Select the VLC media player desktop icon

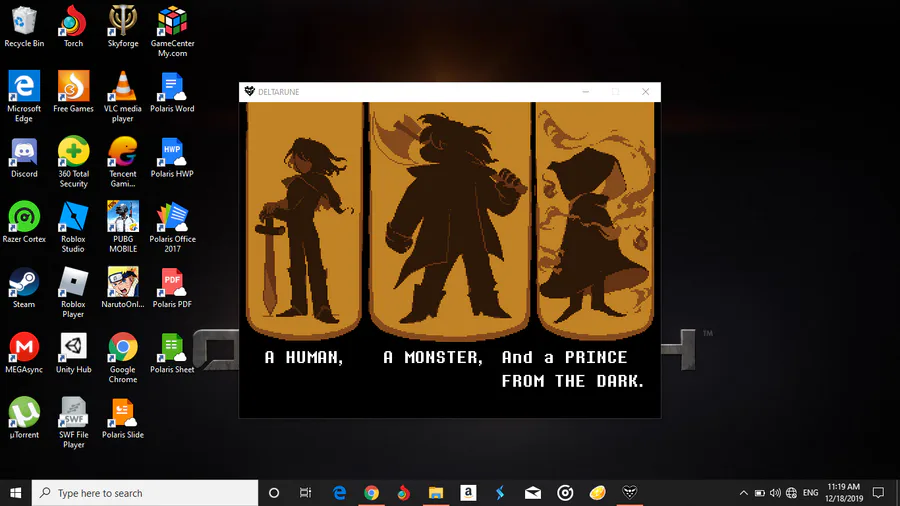[x=123, y=96]
